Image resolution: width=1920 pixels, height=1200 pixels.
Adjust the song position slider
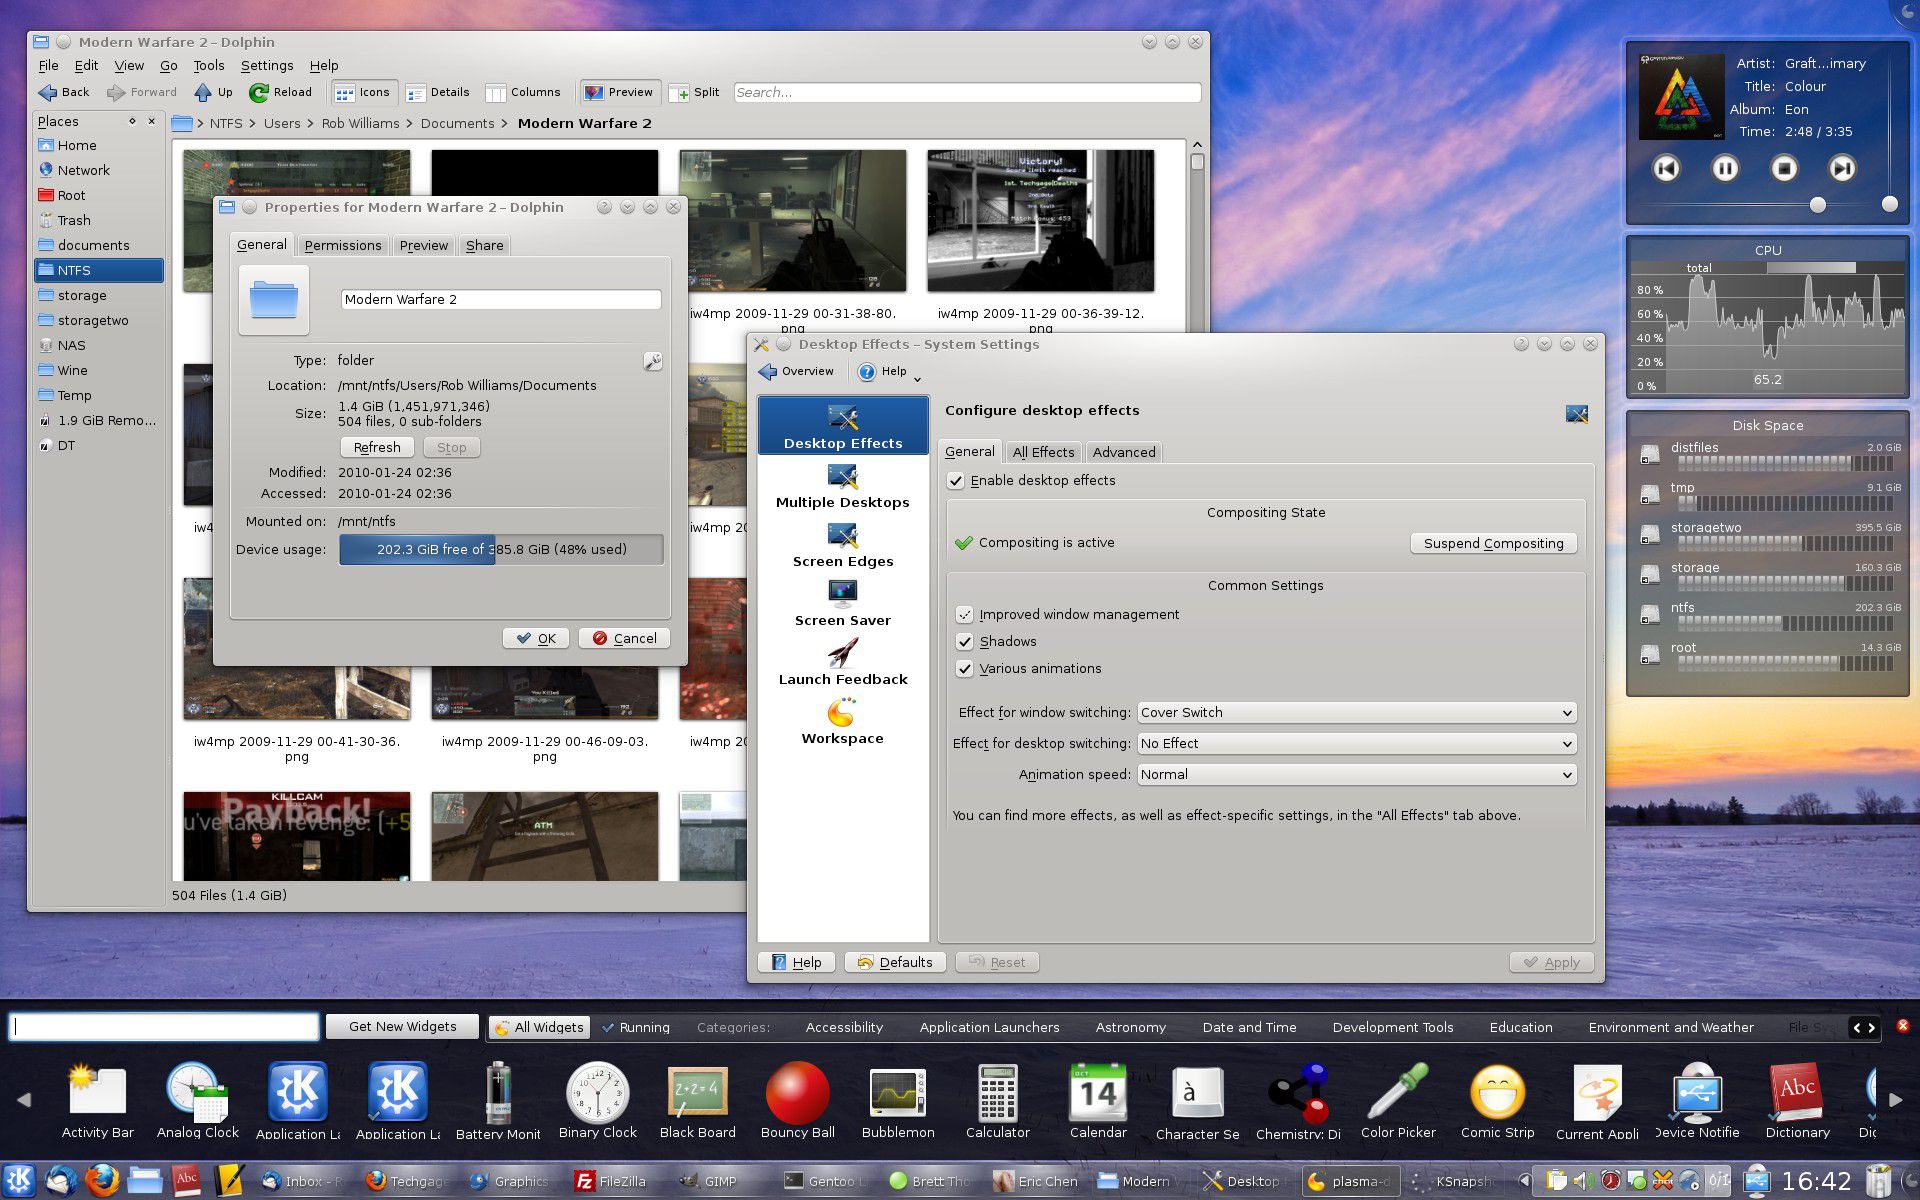click(1818, 205)
